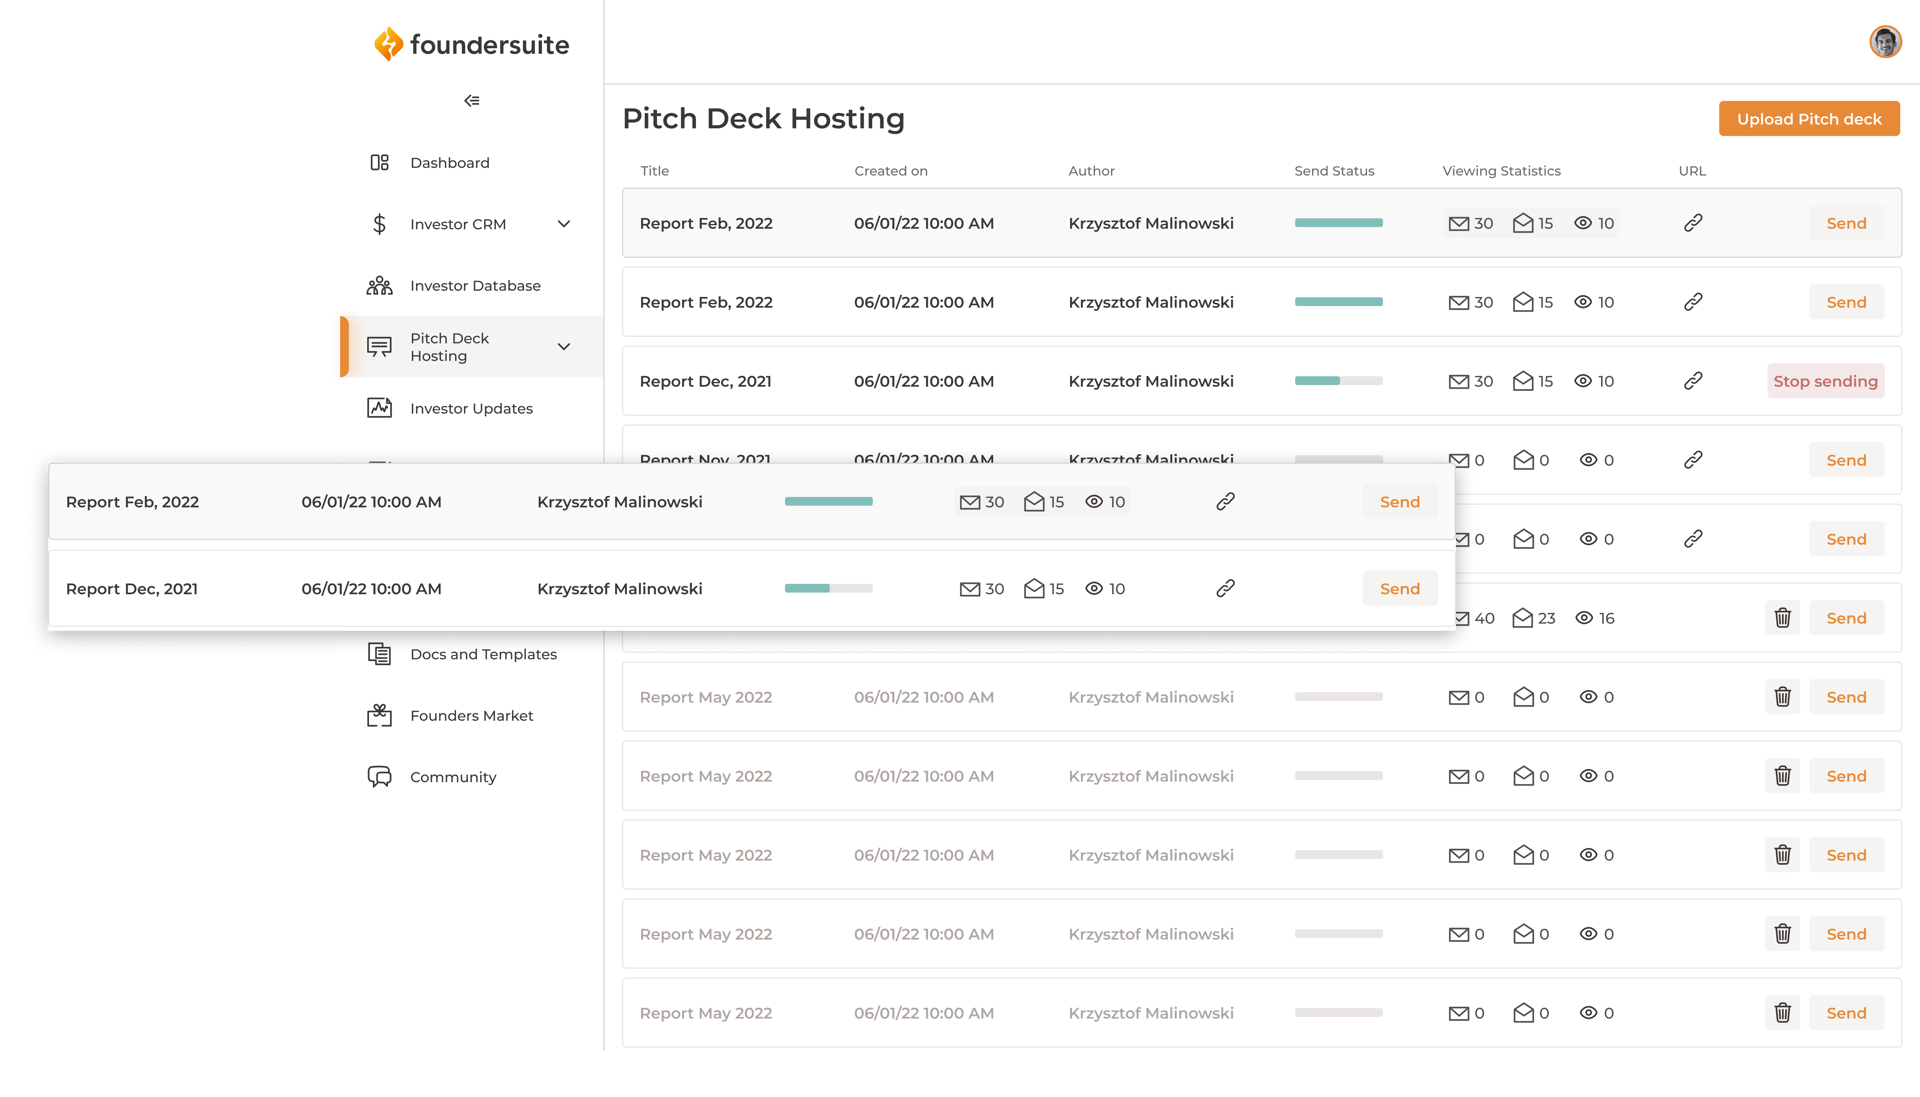Click the Author column header
The image size is (1920, 1097).
click(x=1091, y=171)
